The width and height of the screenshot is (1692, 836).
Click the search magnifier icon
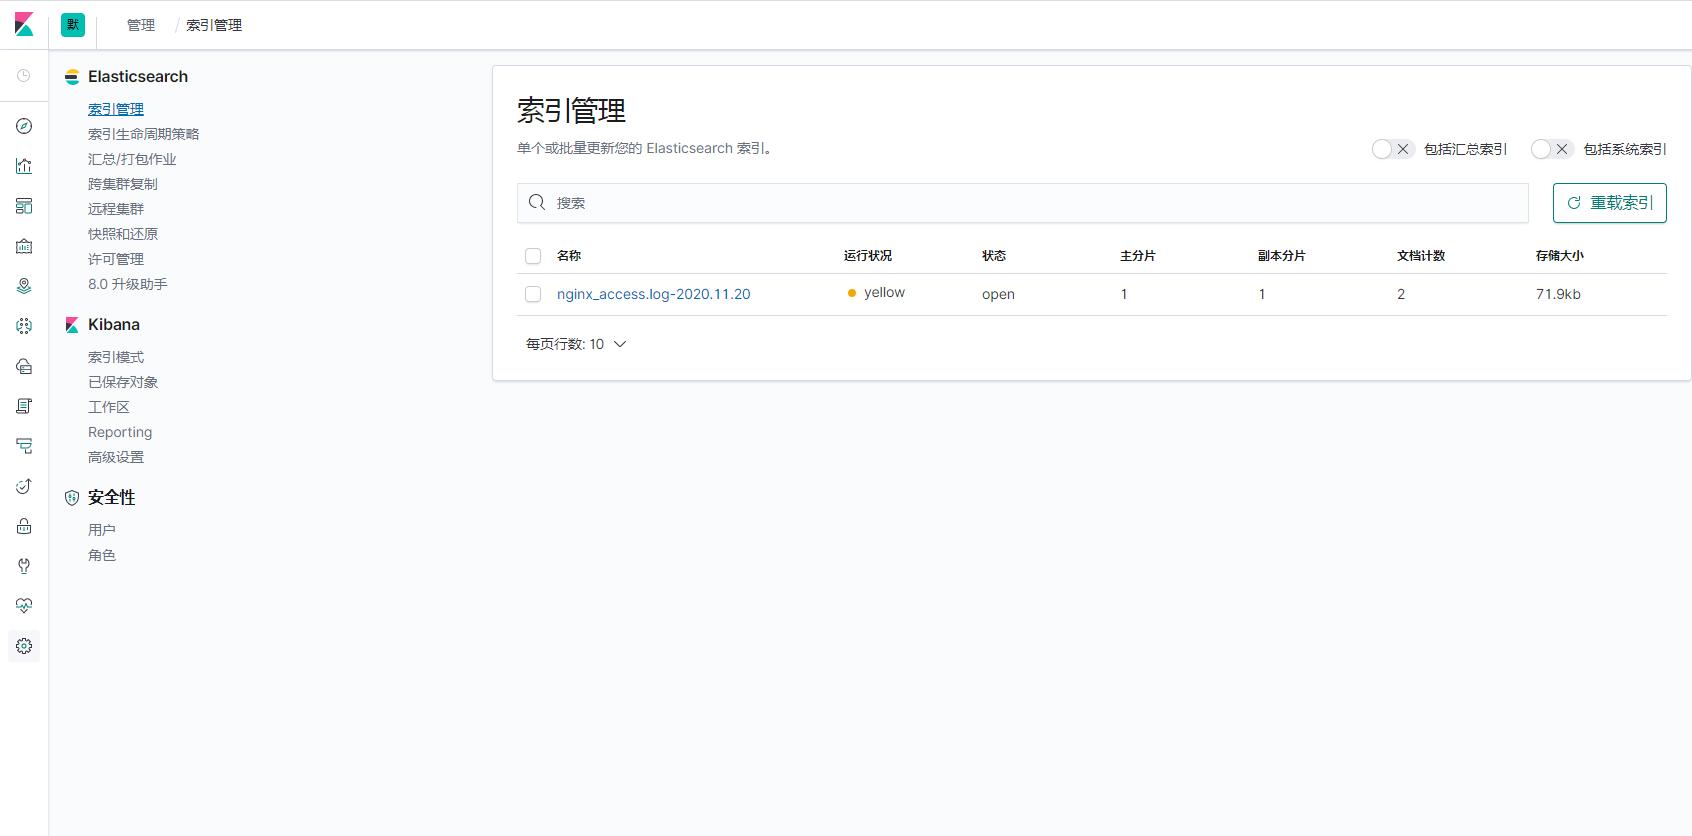[x=537, y=202]
